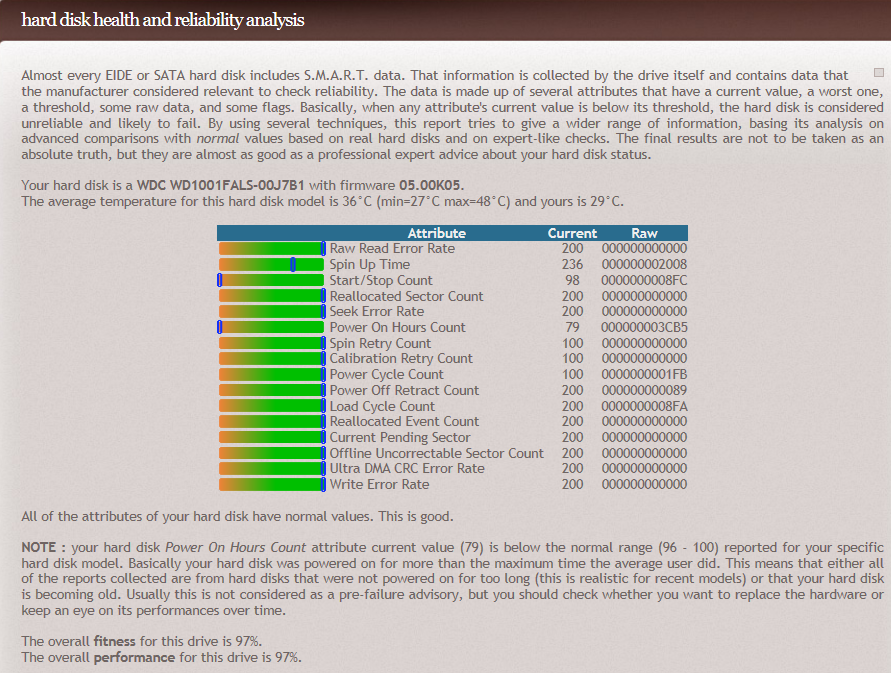Click the Raw Read Error Rate health bar
The width and height of the screenshot is (891, 673).
[272, 248]
